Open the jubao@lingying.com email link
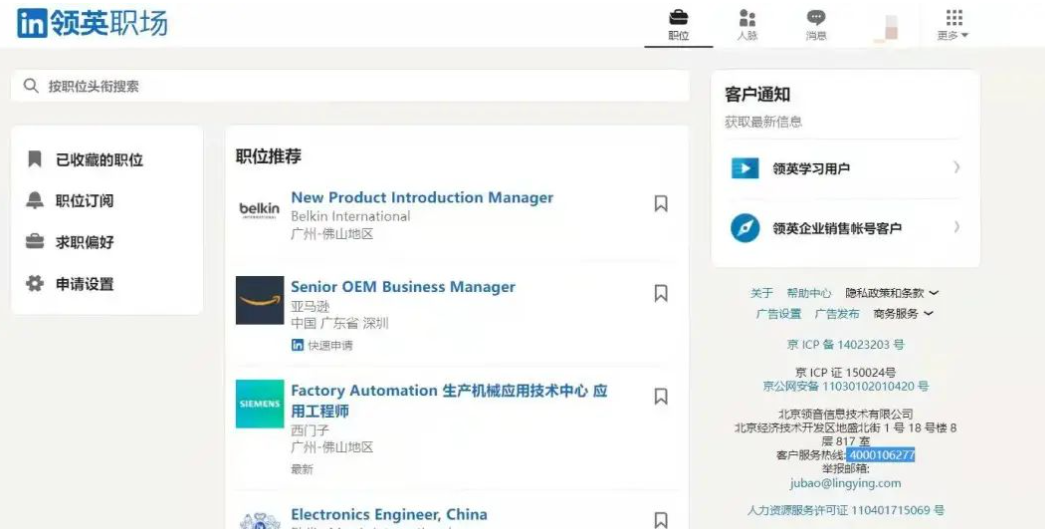Viewport: 1045px width, 529px height. tap(845, 483)
